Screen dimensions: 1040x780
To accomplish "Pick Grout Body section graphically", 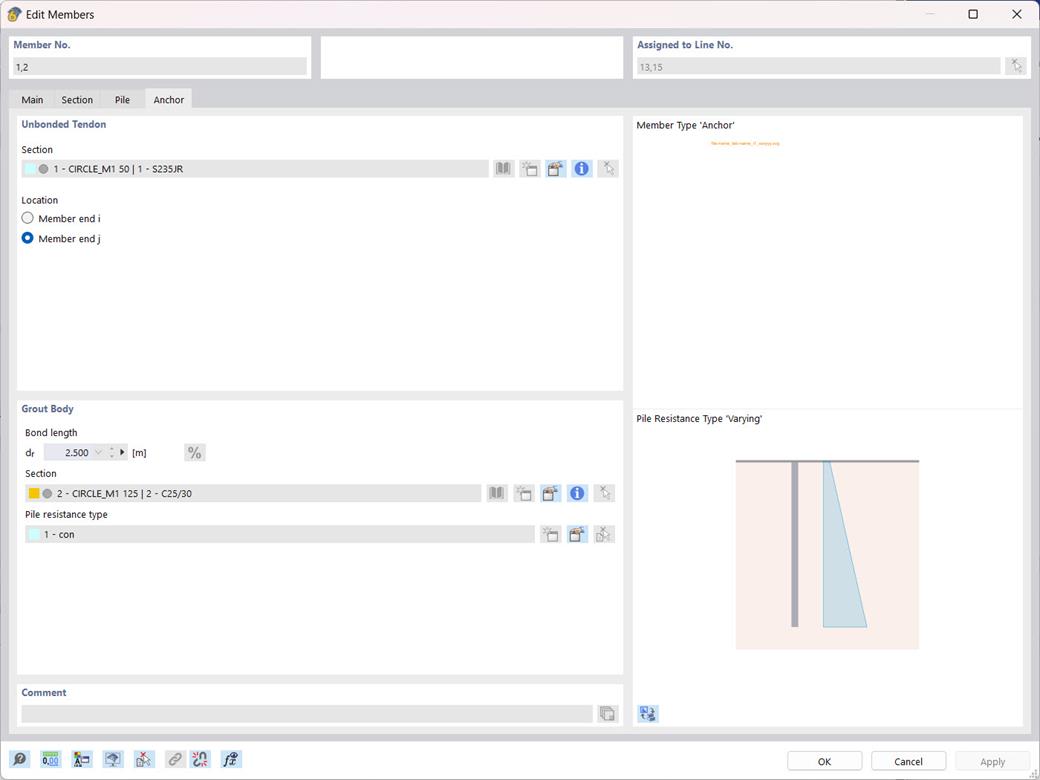I will click(604, 493).
